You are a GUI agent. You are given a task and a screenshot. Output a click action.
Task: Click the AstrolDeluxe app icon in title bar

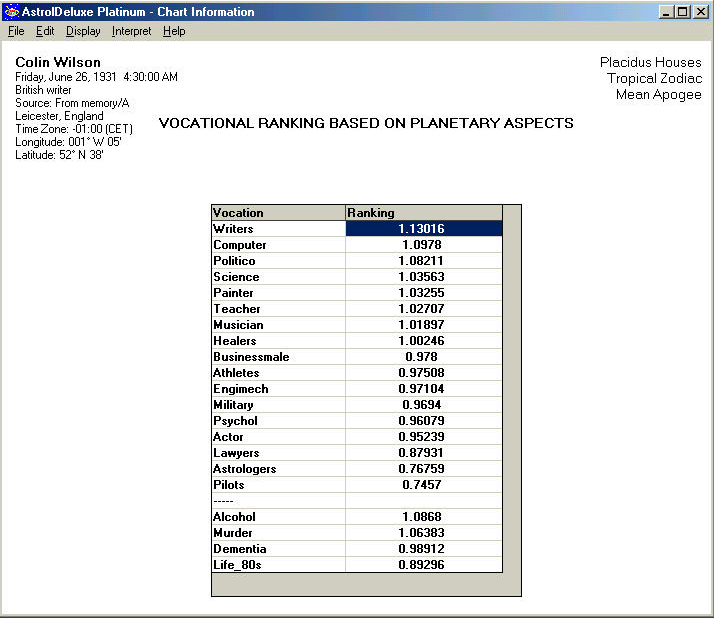(x=11, y=11)
